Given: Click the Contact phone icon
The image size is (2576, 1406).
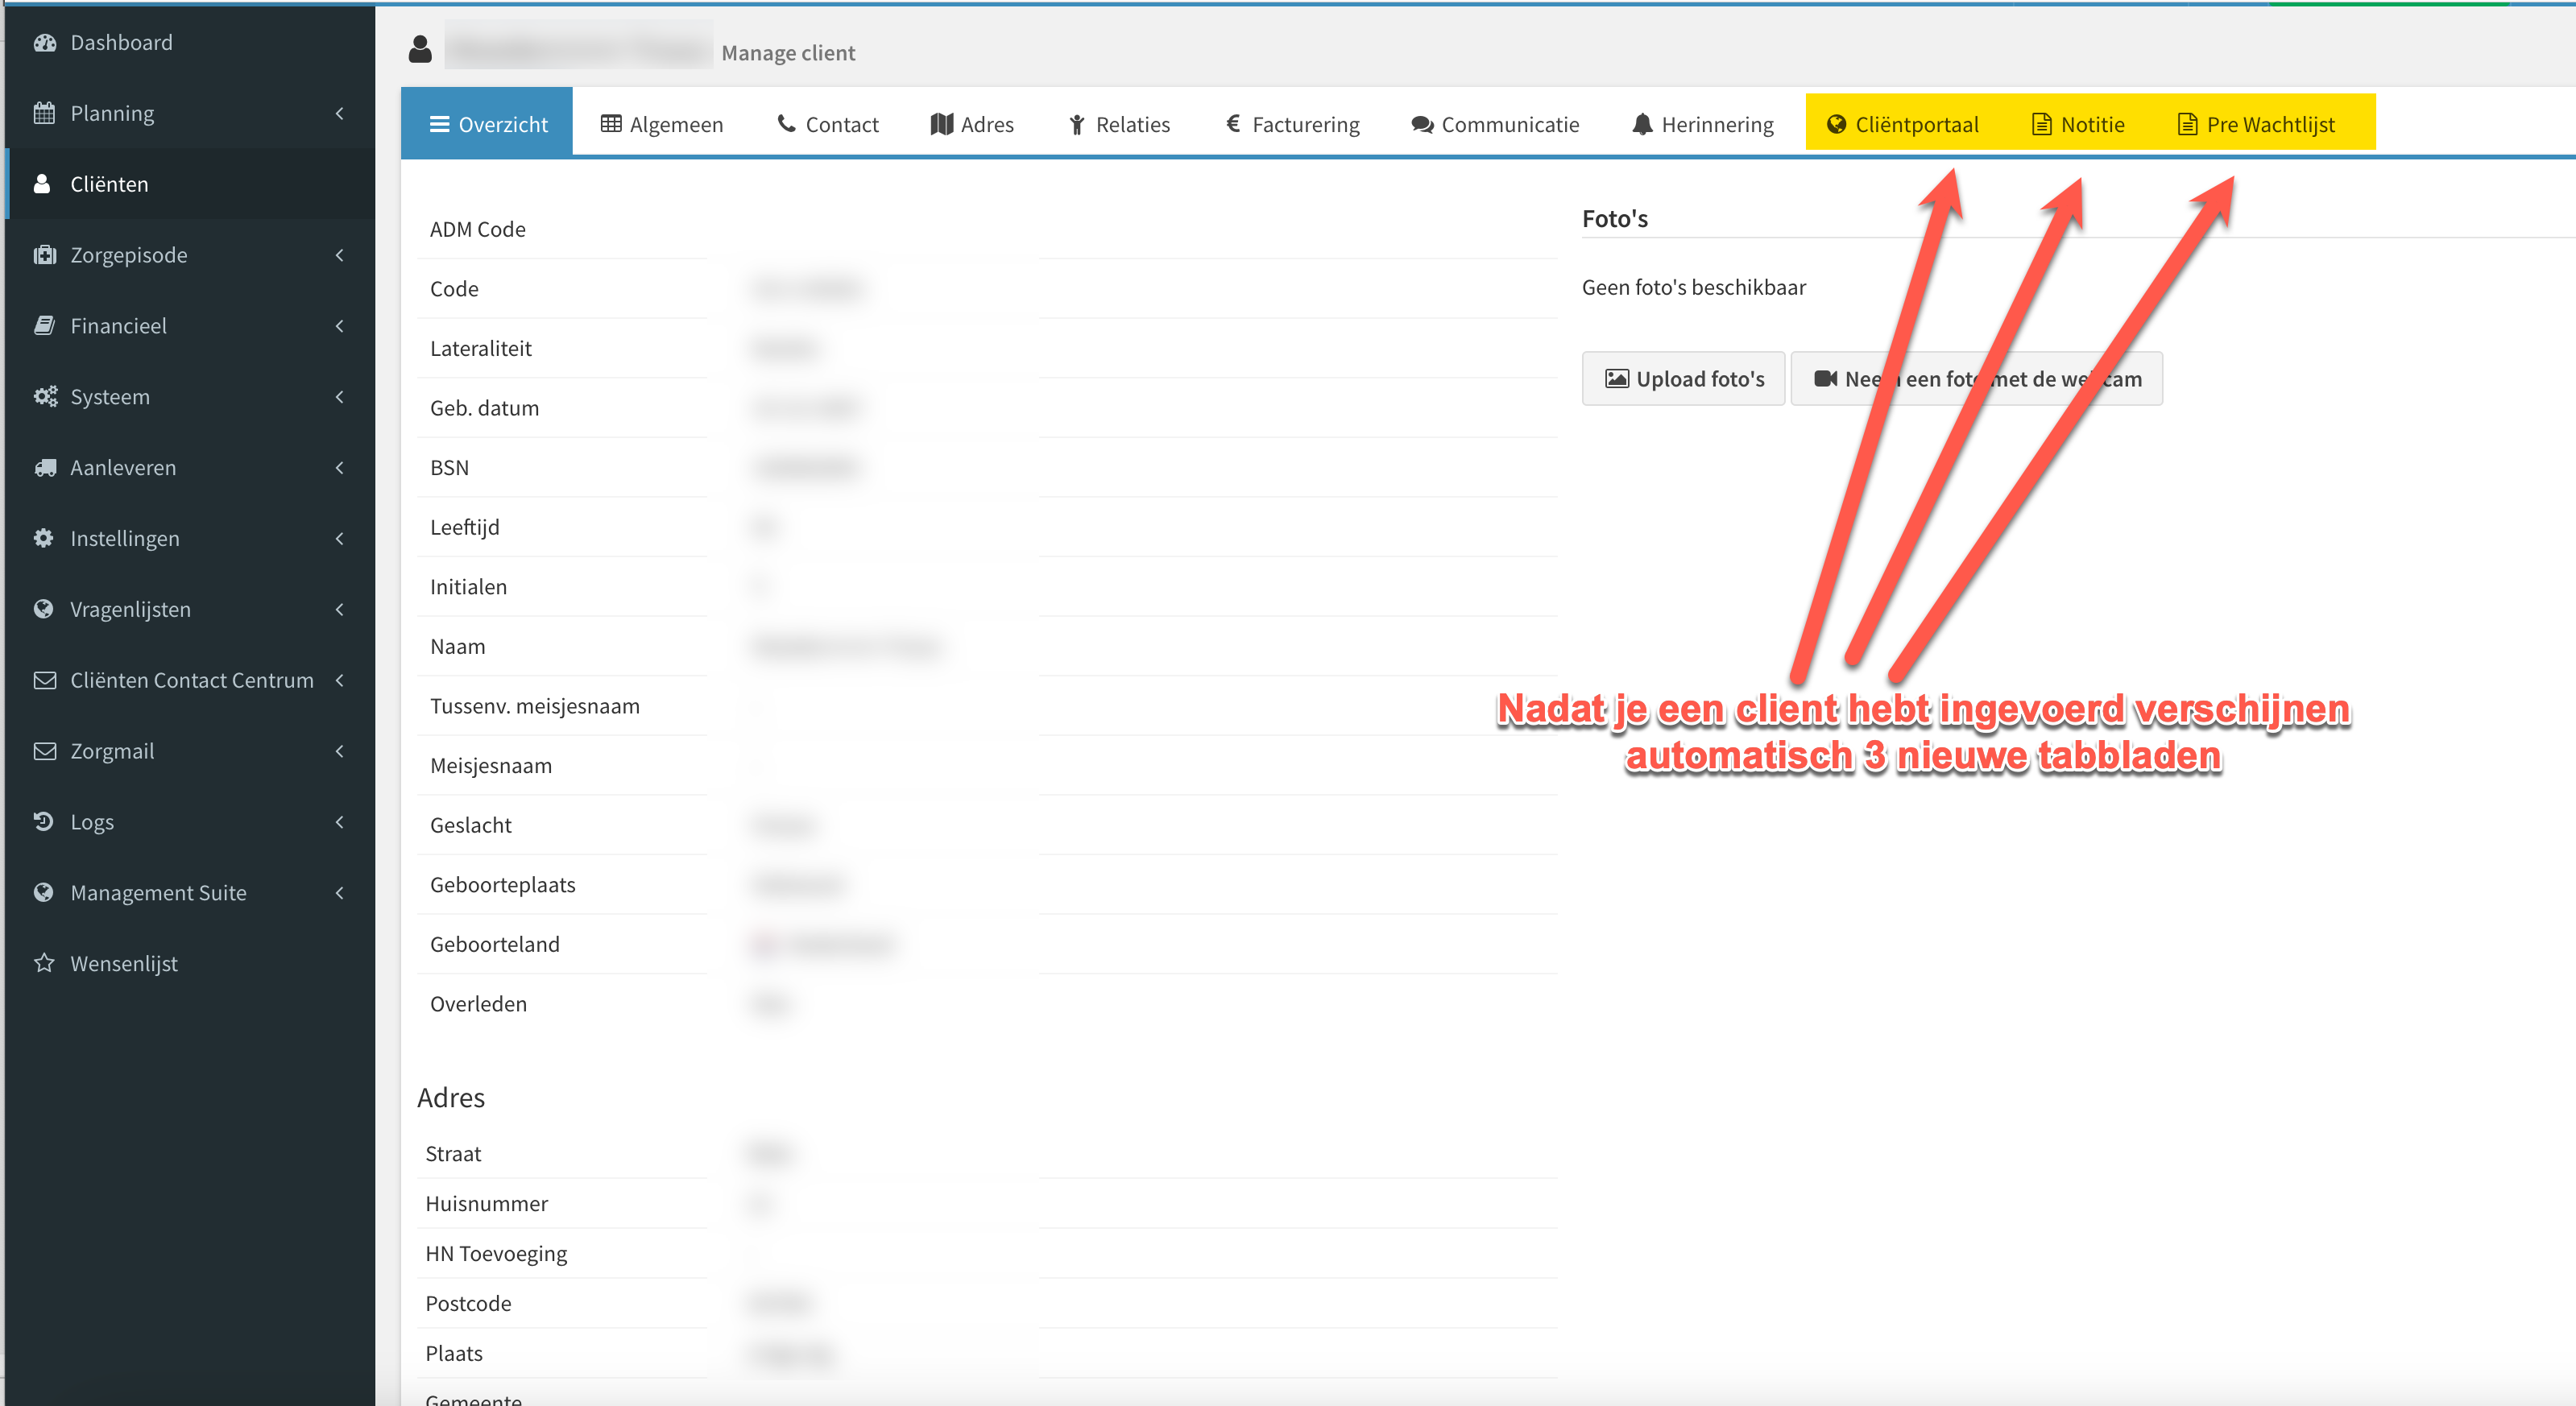Looking at the screenshot, I should [x=787, y=123].
